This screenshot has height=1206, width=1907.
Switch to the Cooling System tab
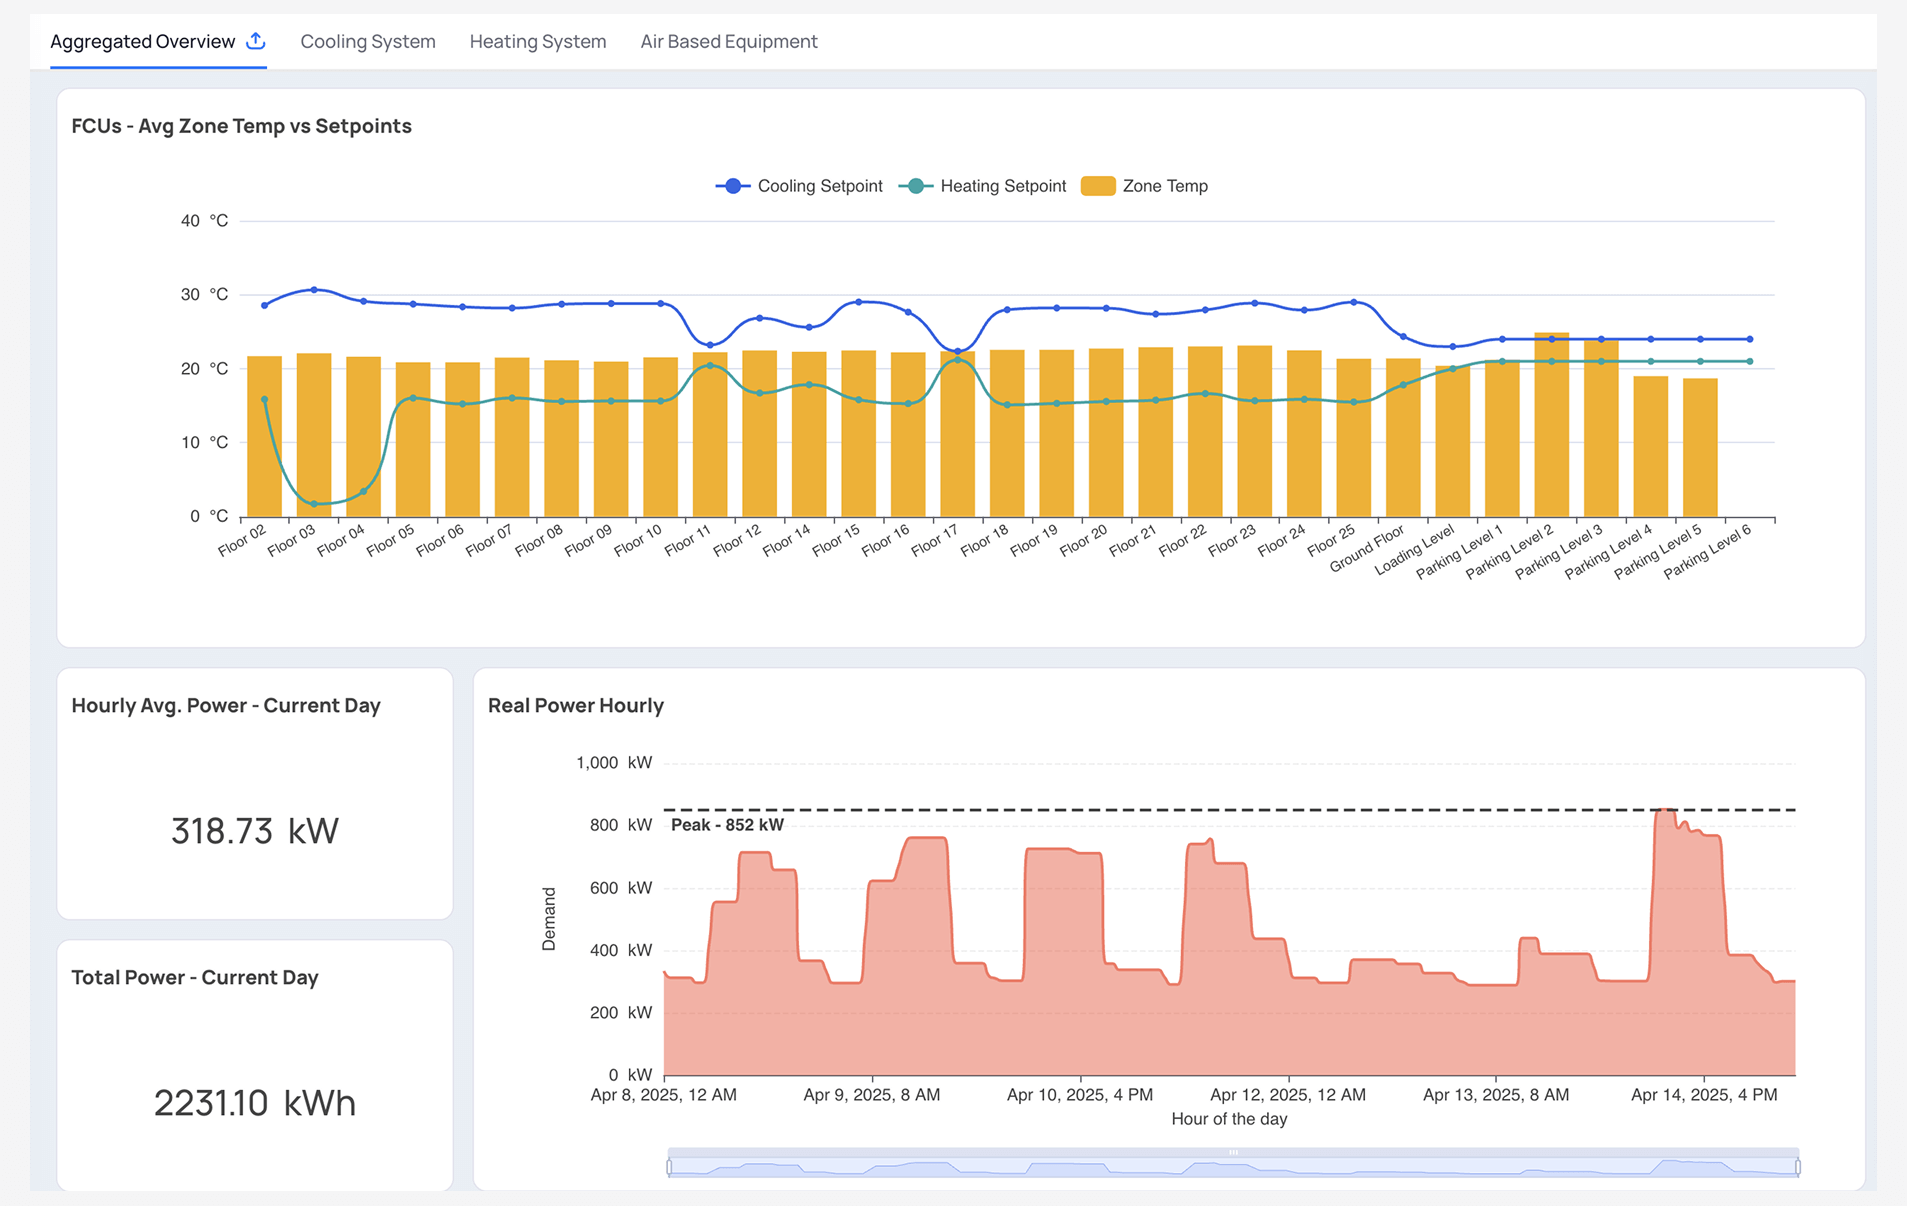pyautogui.click(x=367, y=41)
